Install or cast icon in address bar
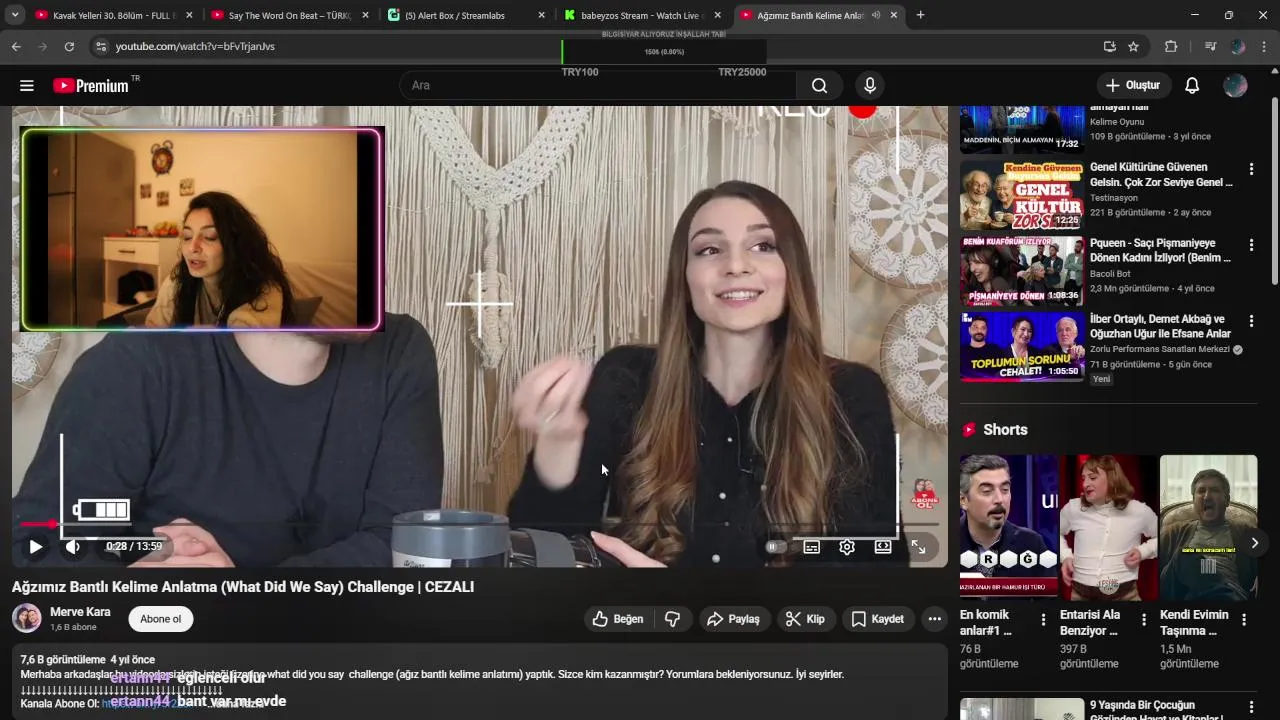Screen dimensions: 1280x720 (1109, 46)
